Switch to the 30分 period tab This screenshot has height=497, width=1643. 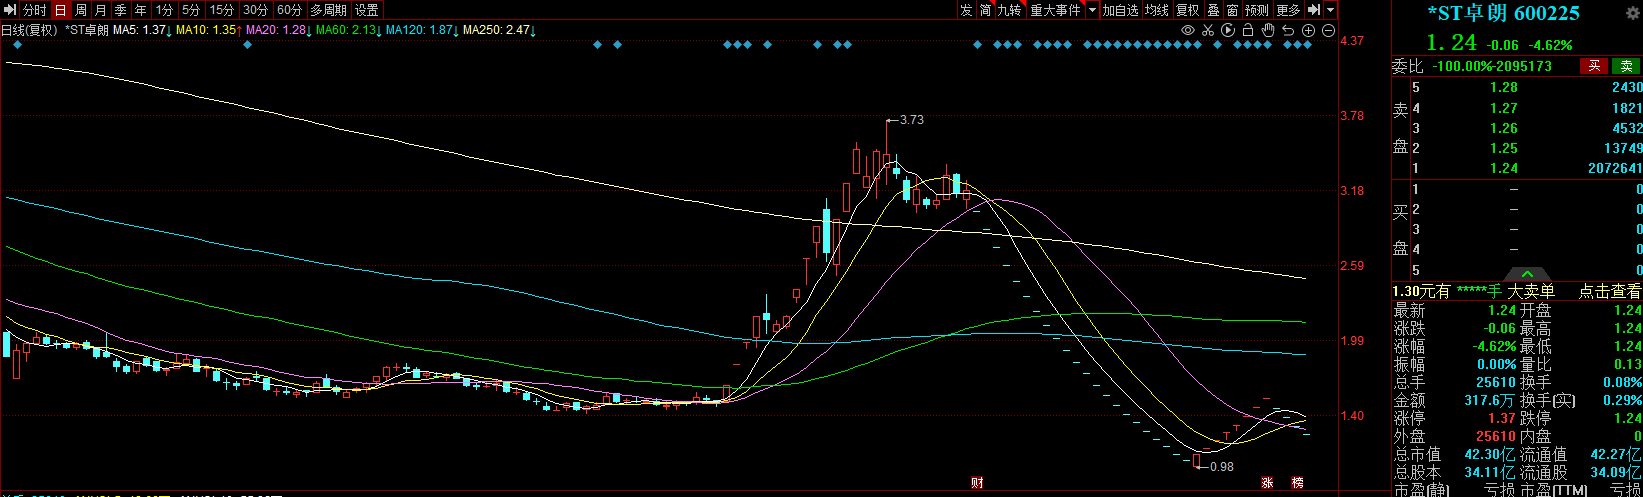256,10
